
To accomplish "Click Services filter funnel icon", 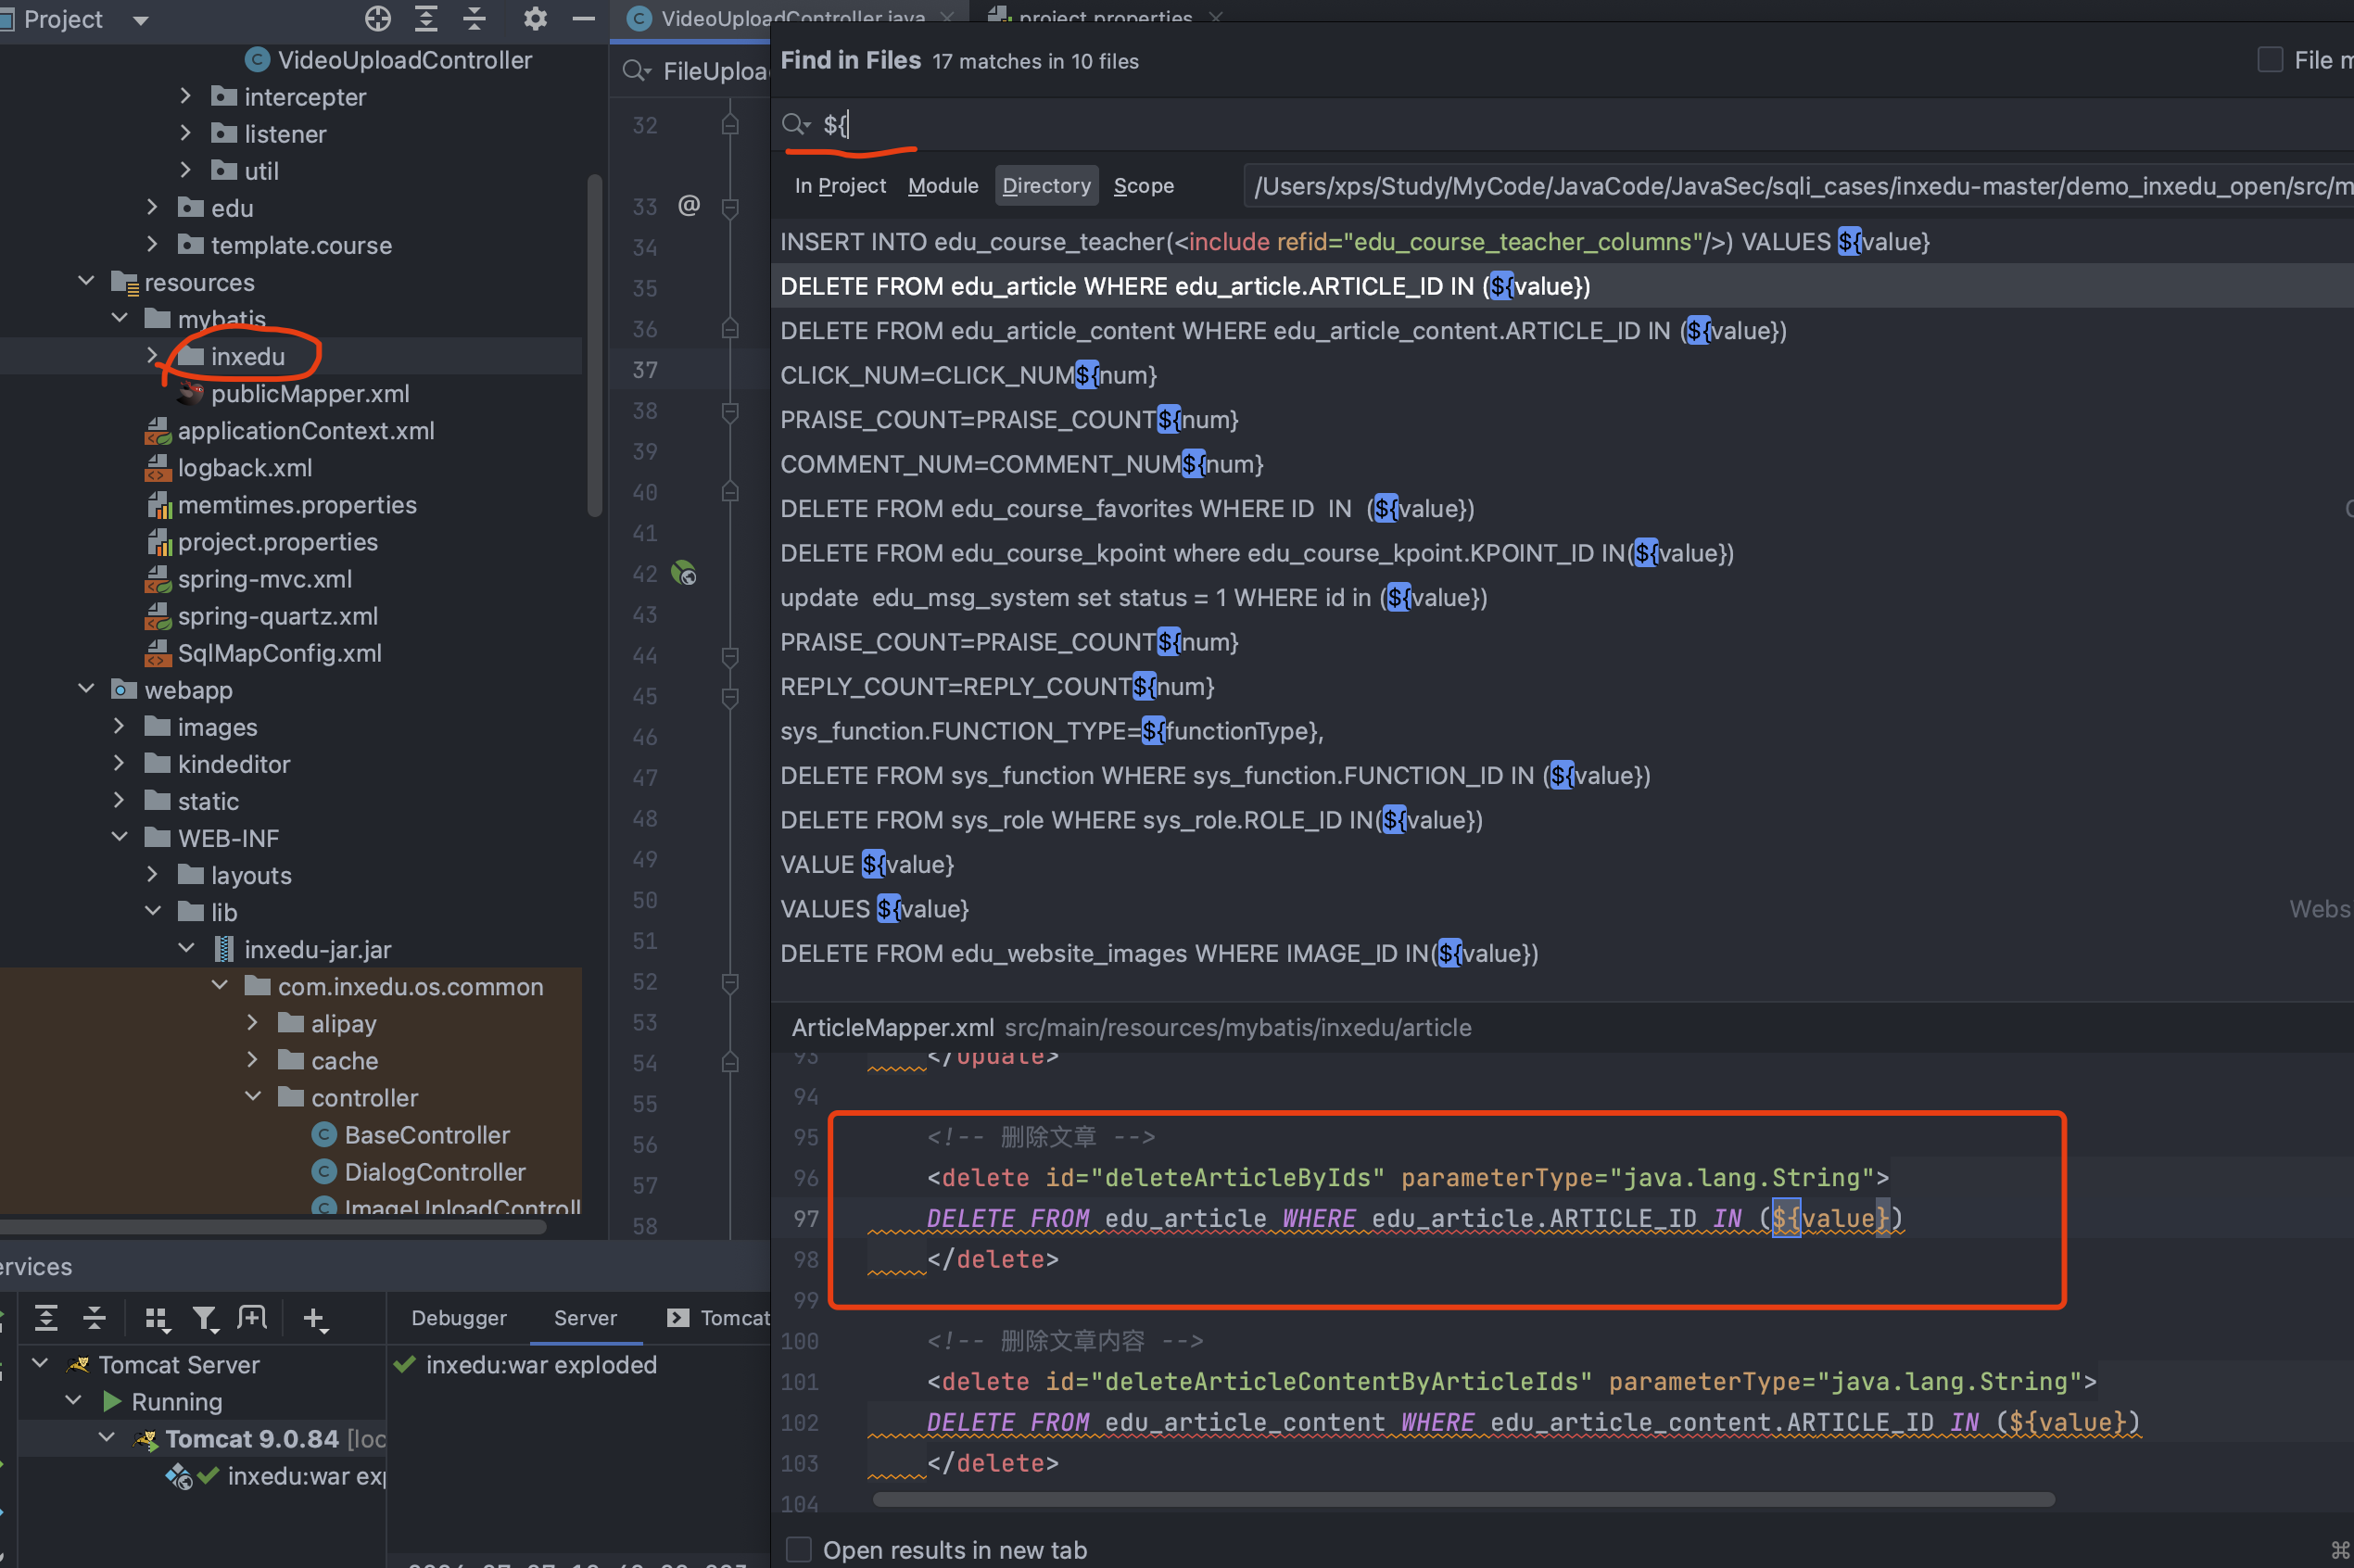I will pos(205,1319).
